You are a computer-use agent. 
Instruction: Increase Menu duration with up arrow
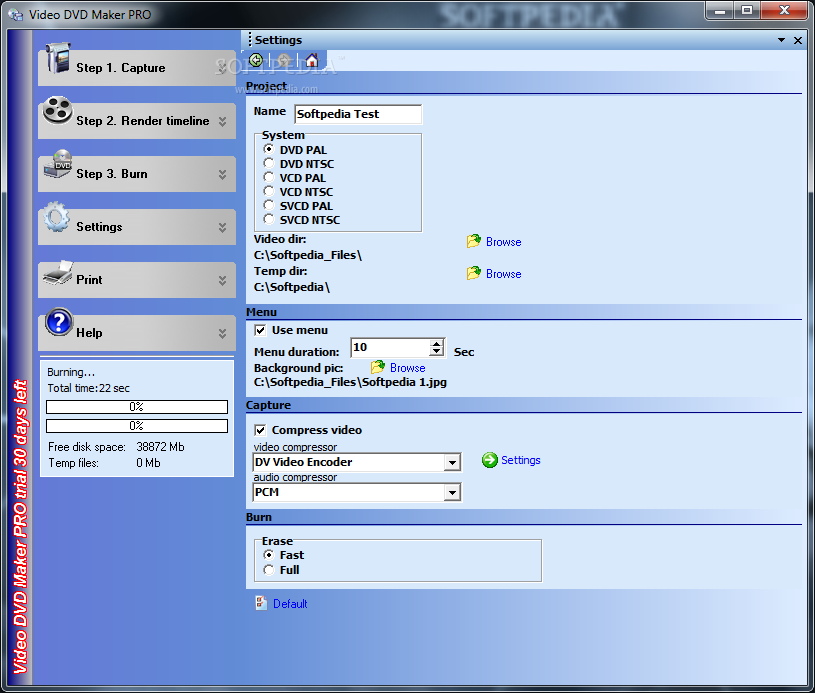[x=437, y=343]
